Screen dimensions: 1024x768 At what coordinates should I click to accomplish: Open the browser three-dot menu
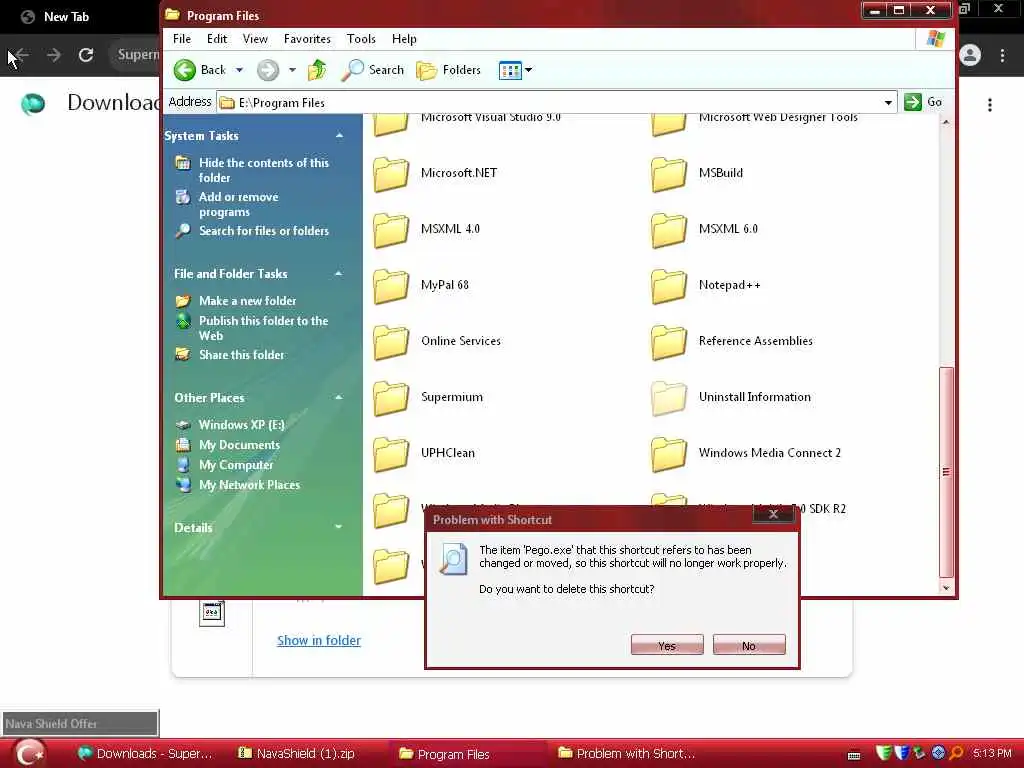click(x=1002, y=56)
